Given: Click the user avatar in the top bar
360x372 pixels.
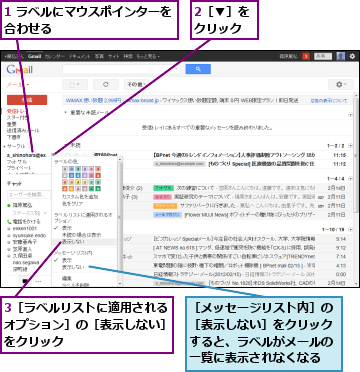Looking at the screenshot, I should click(x=340, y=56).
